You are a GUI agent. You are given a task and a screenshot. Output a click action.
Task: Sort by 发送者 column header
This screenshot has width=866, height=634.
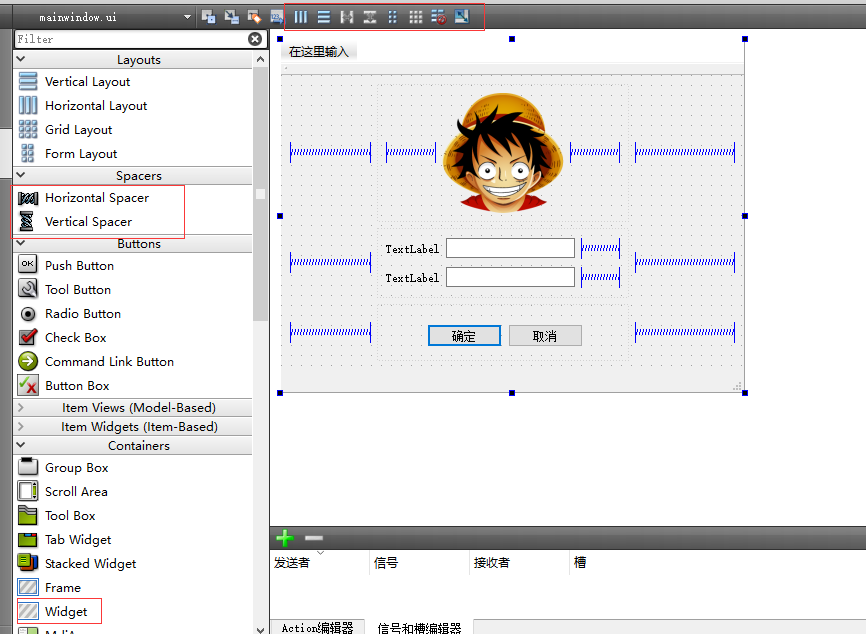[320, 562]
